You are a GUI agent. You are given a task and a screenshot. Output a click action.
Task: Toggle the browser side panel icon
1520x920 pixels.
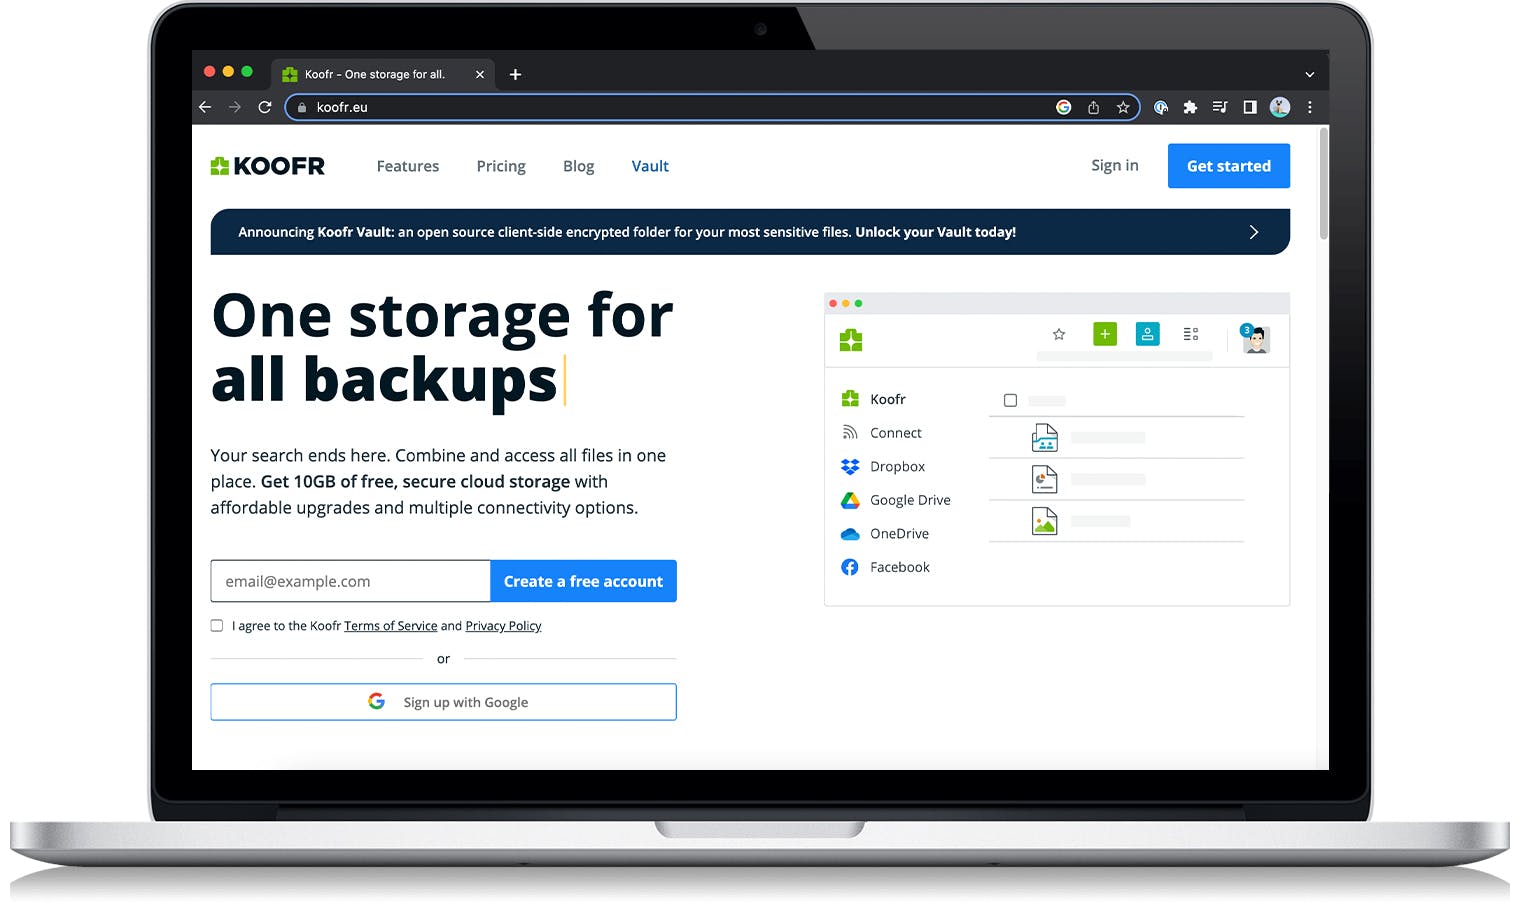1249,107
